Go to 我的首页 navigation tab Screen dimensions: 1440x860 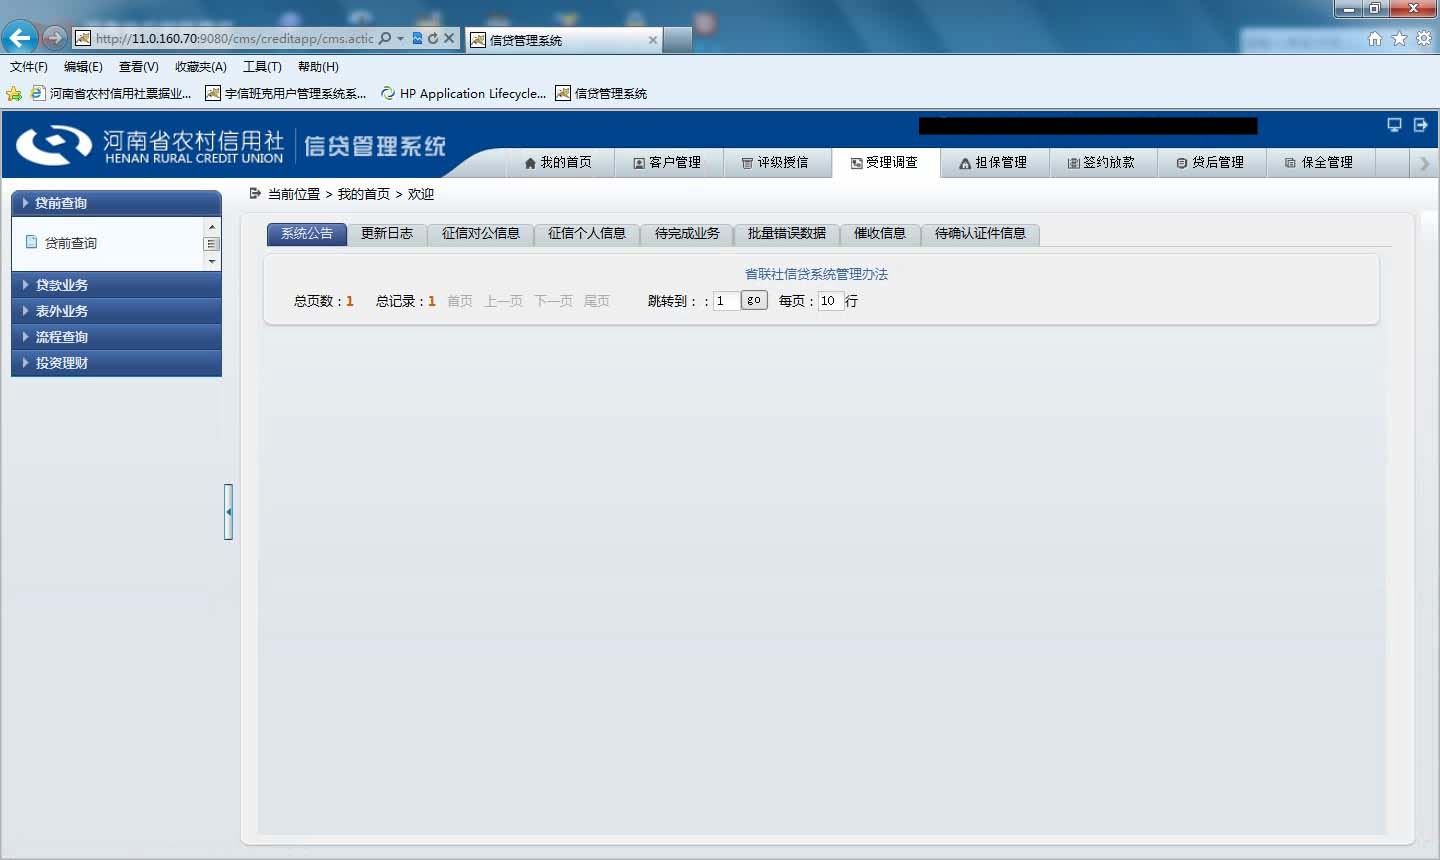(x=558, y=162)
